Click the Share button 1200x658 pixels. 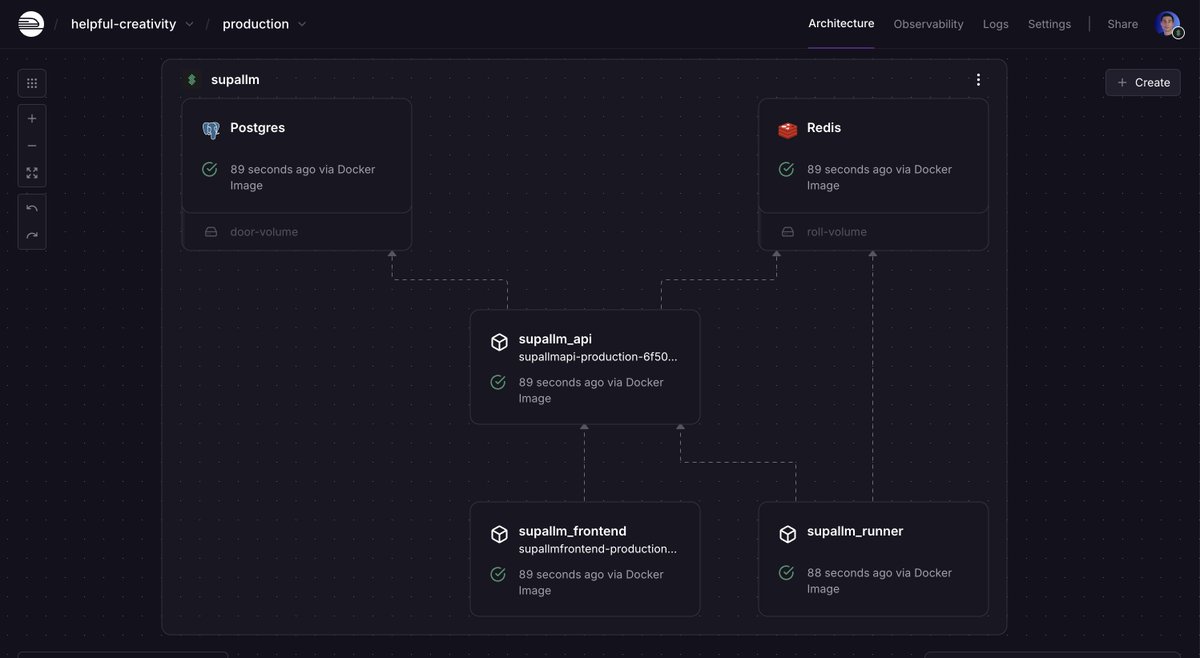pos(1122,24)
